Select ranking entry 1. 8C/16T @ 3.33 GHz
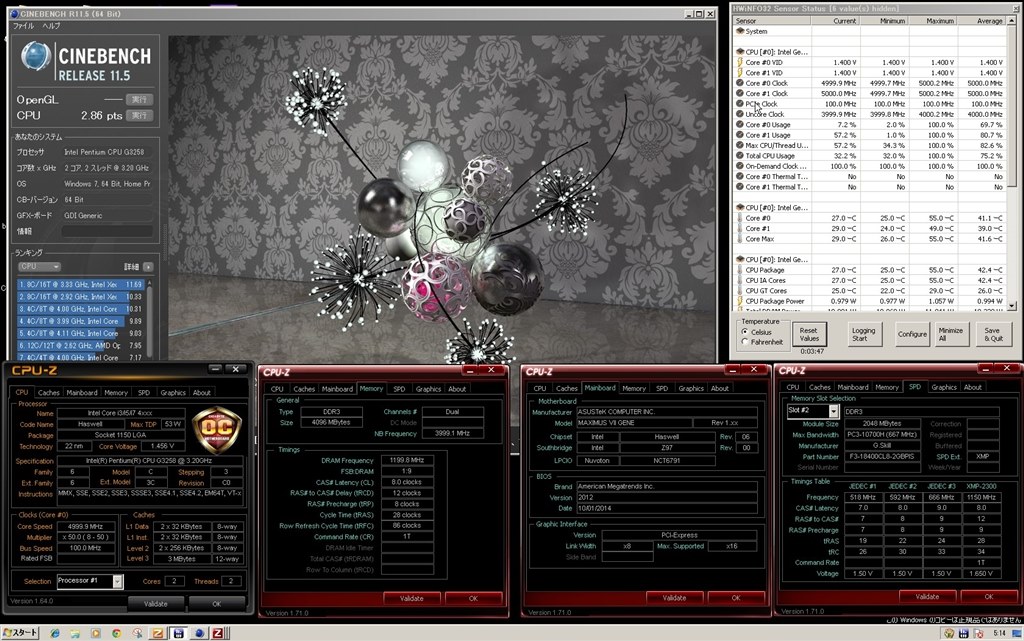1024x641 pixels. click(80, 285)
